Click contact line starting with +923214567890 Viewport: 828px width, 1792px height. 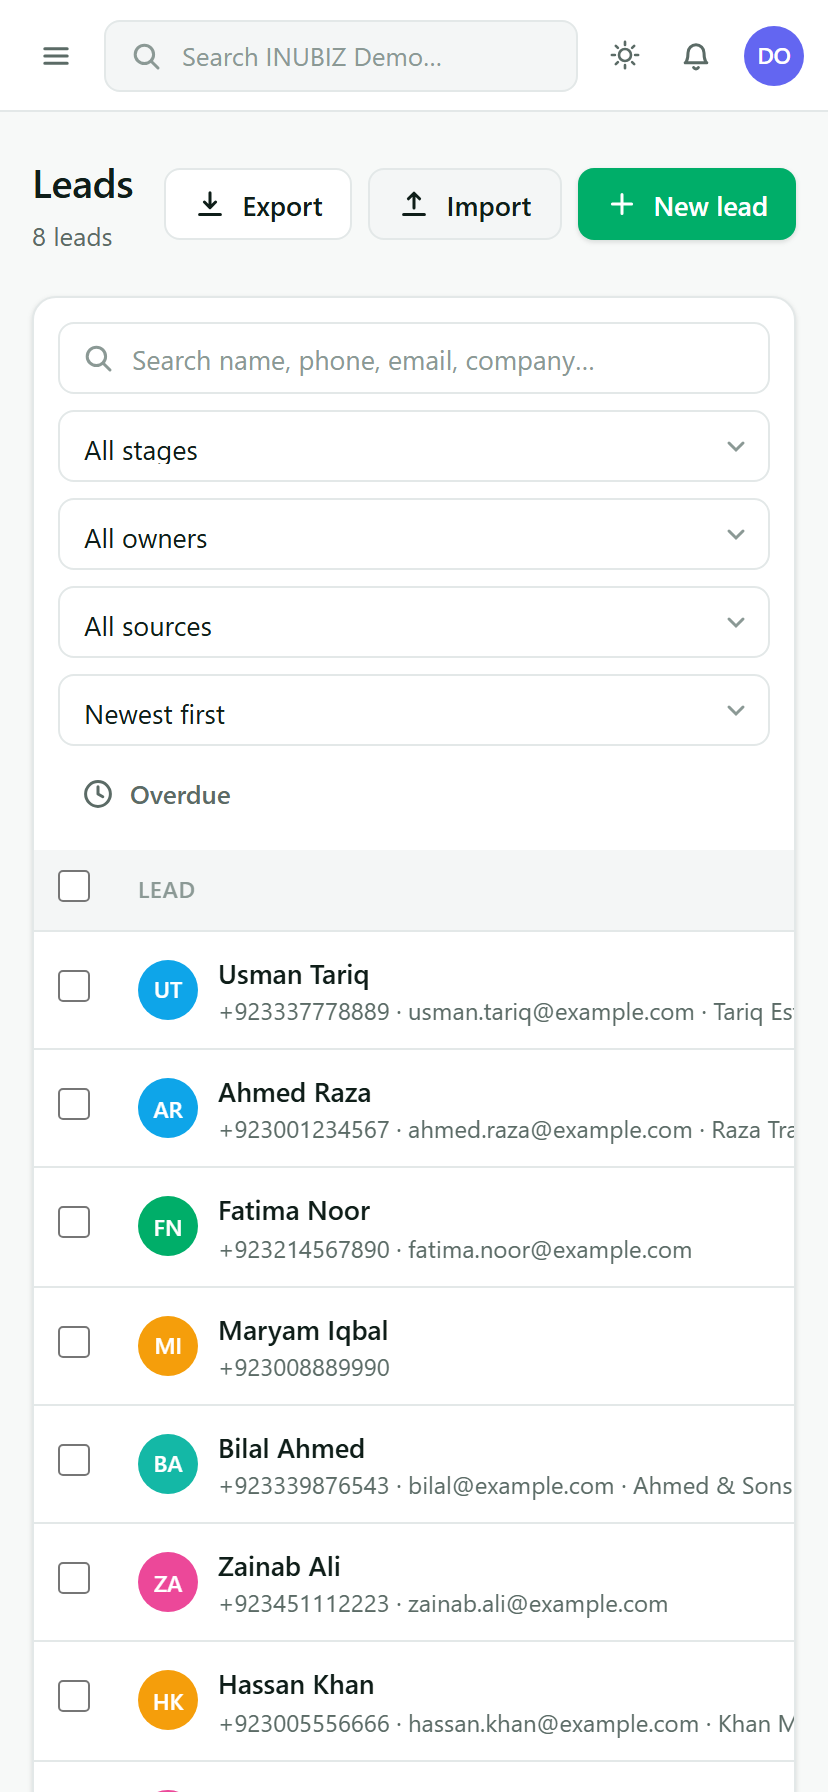tap(455, 1250)
